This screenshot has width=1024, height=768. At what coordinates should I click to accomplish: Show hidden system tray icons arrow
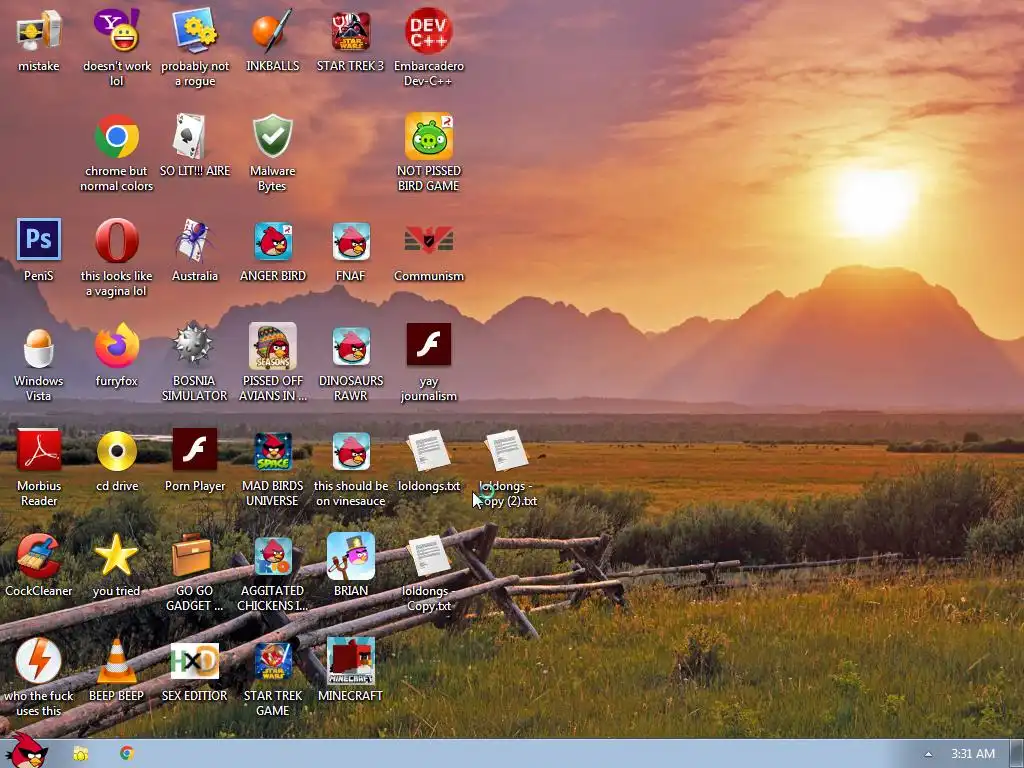(x=928, y=754)
